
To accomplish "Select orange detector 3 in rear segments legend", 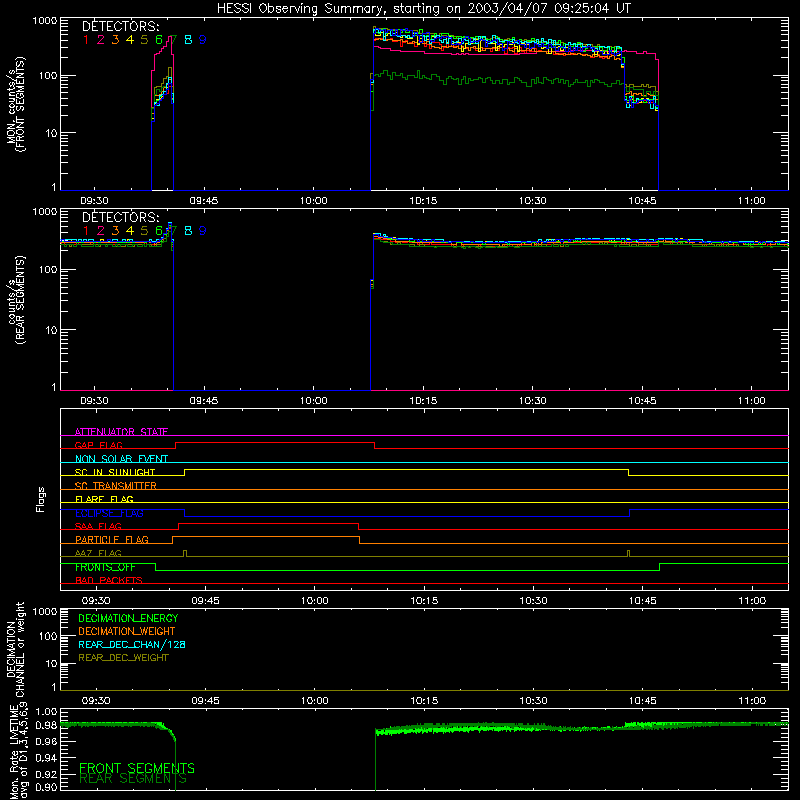I will point(115,231).
